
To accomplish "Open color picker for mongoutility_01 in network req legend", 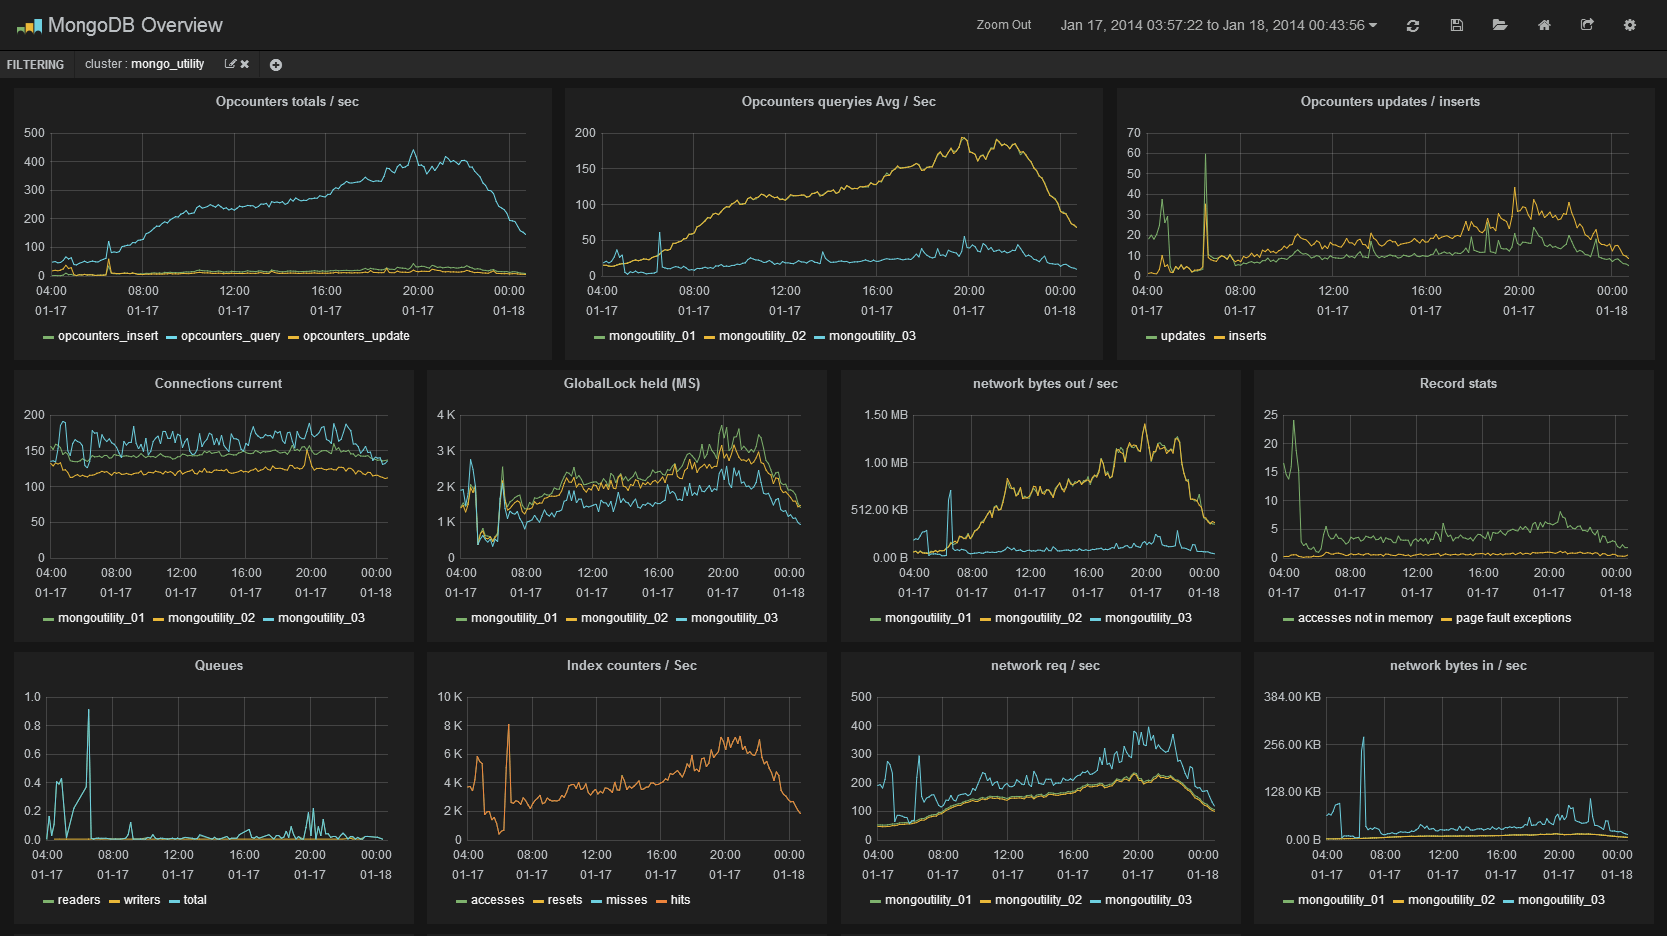I will [875, 901].
